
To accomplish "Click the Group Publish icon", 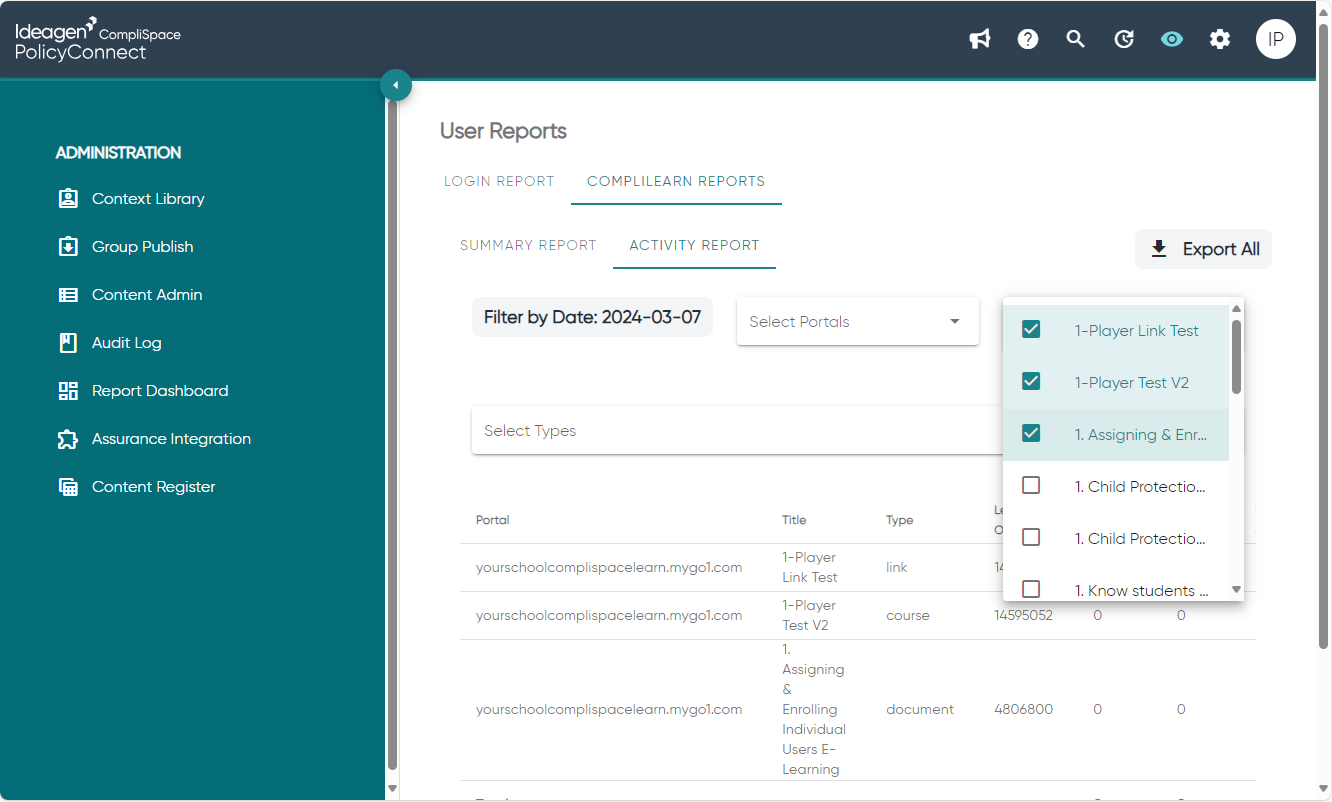I will coord(68,246).
